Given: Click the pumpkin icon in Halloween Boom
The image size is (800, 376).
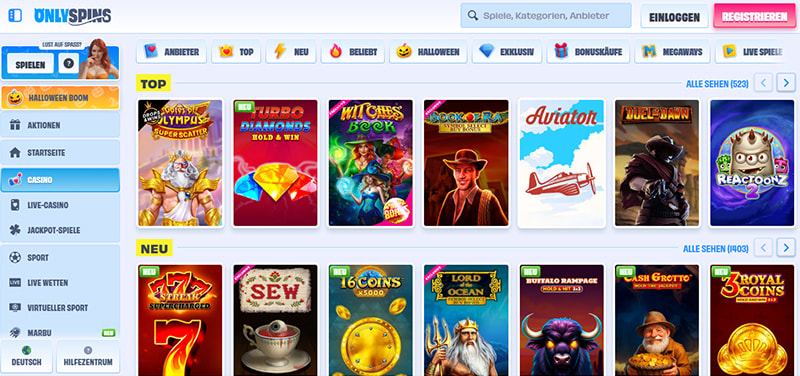Looking at the screenshot, I should (15, 97).
